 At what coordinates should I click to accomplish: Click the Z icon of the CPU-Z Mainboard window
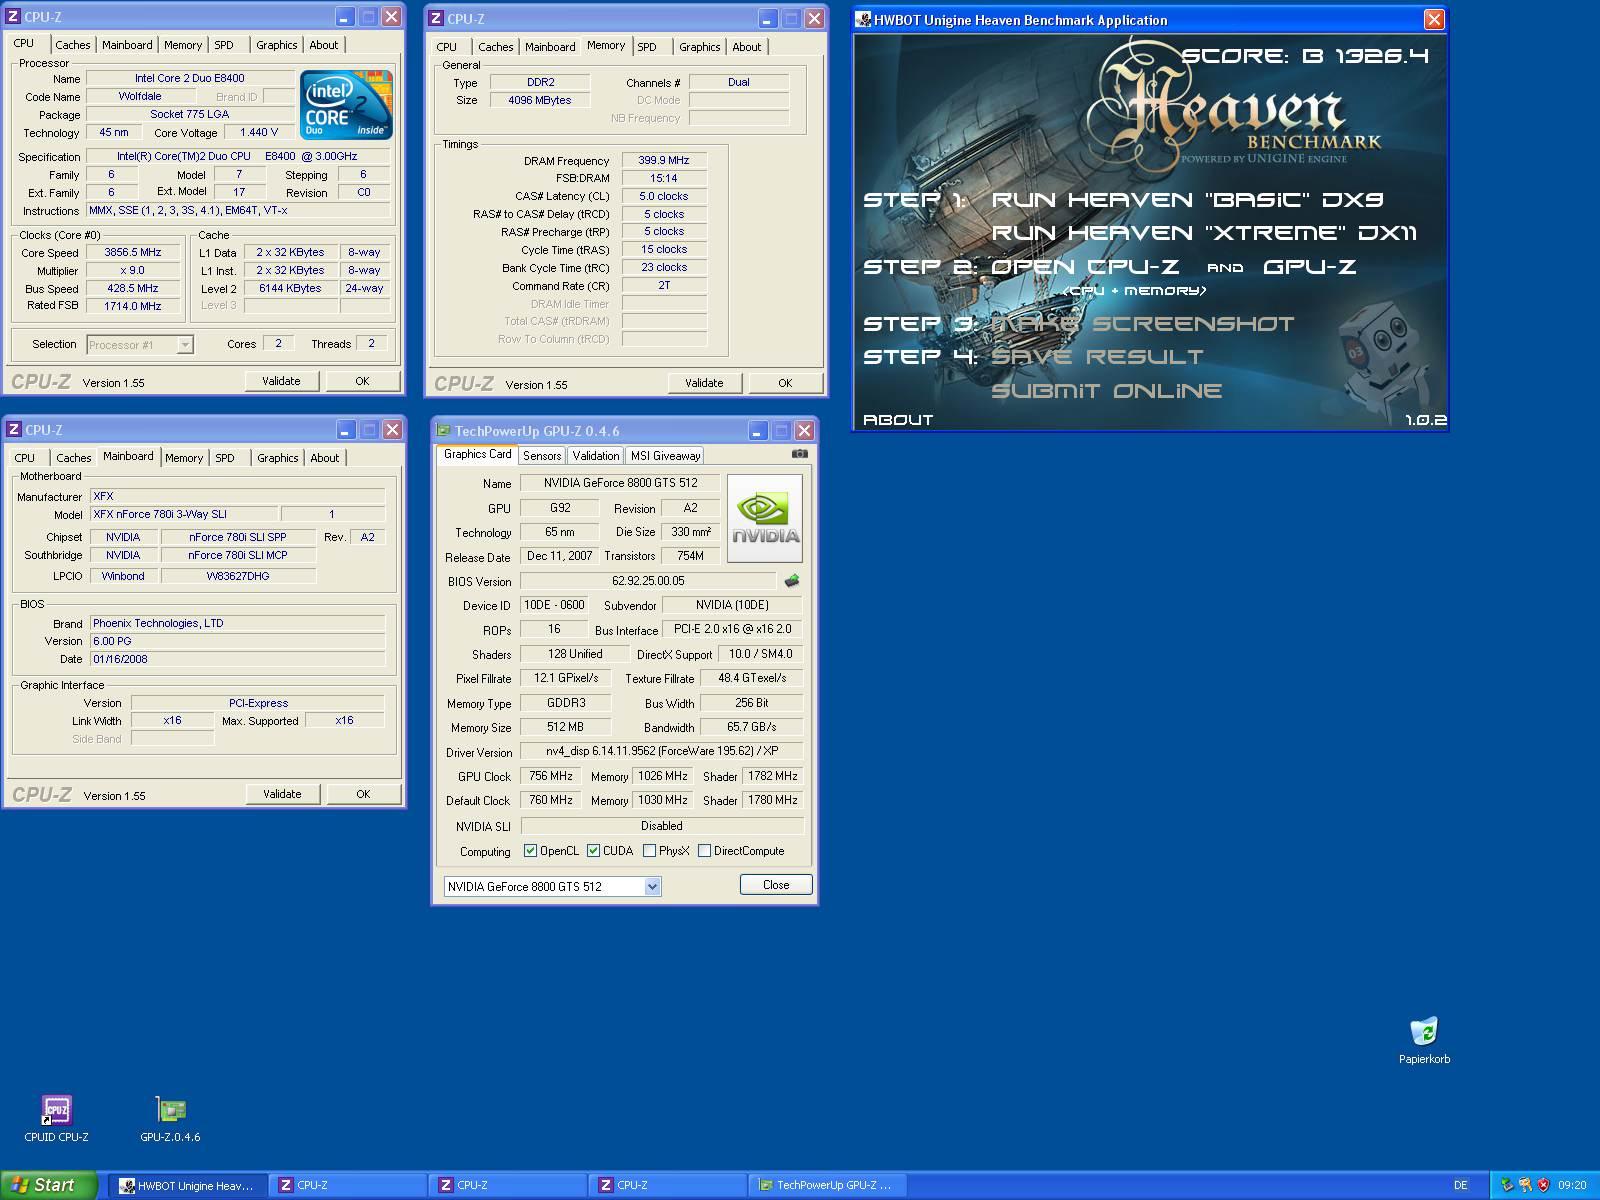(x=14, y=430)
